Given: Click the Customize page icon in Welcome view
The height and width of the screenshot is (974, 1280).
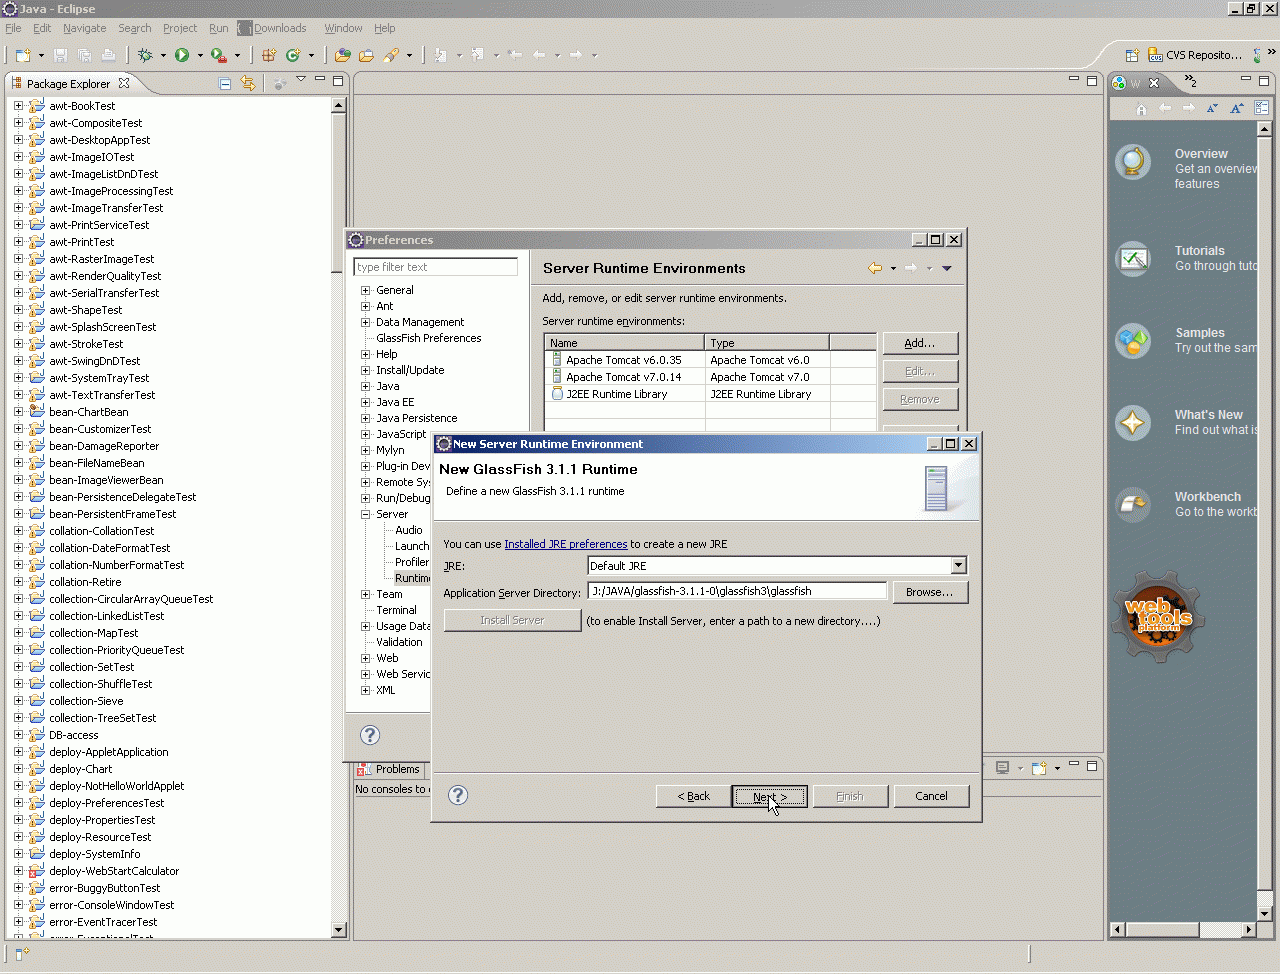Looking at the screenshot, I should [x=1262, y=108].
